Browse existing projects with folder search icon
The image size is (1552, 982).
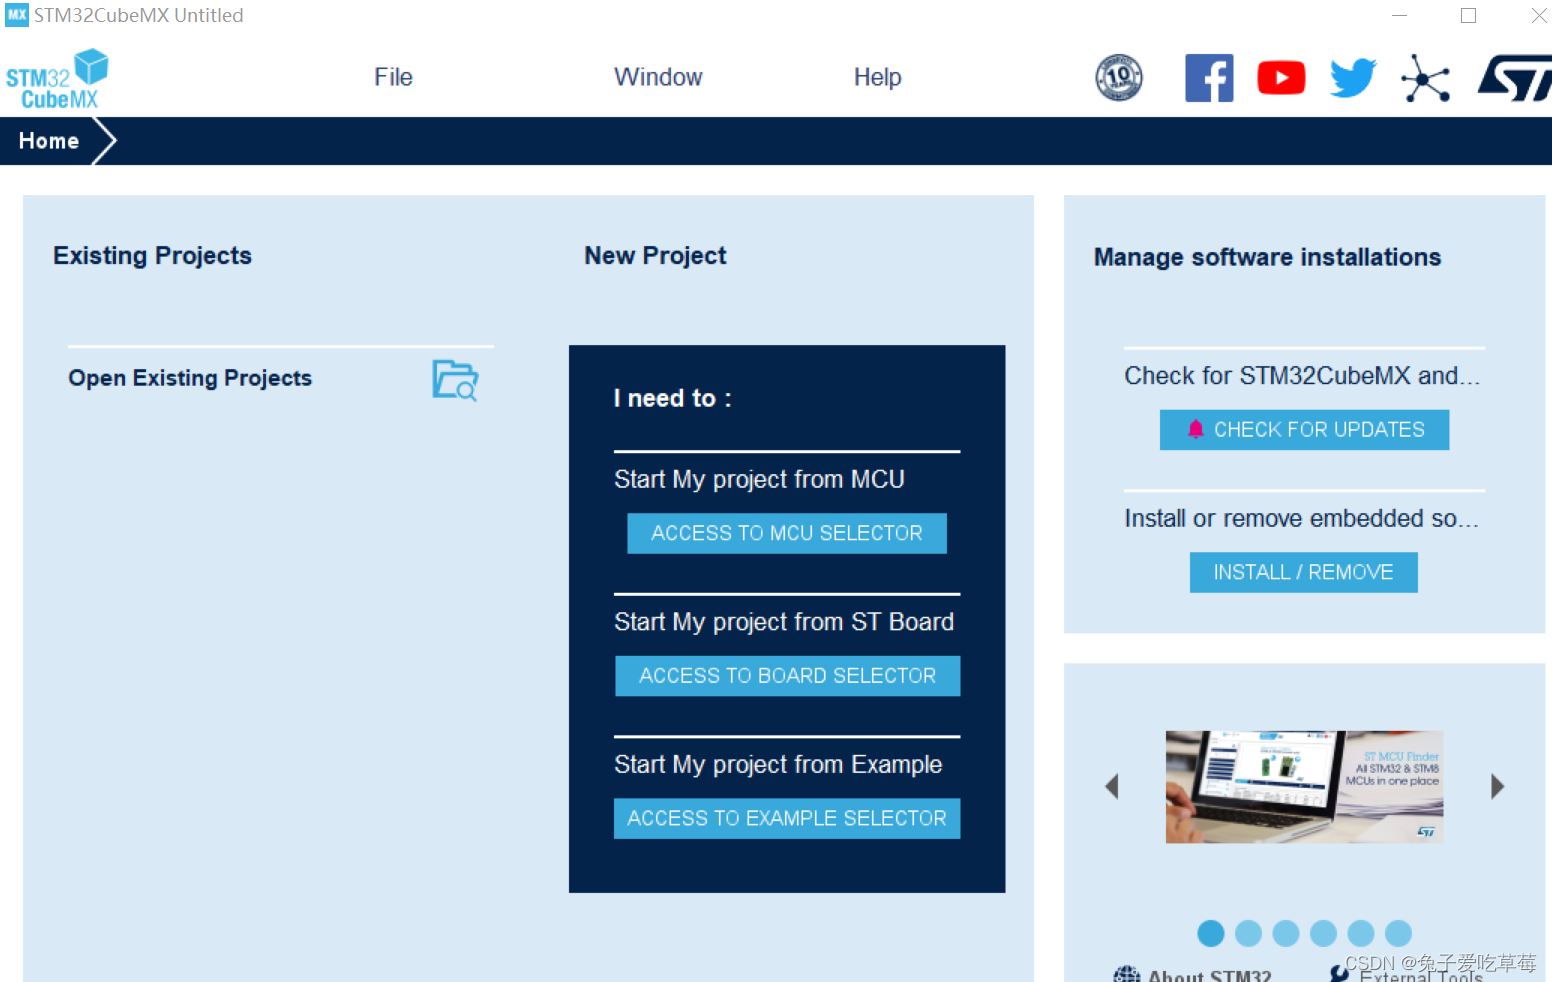[x=455, y=380]
